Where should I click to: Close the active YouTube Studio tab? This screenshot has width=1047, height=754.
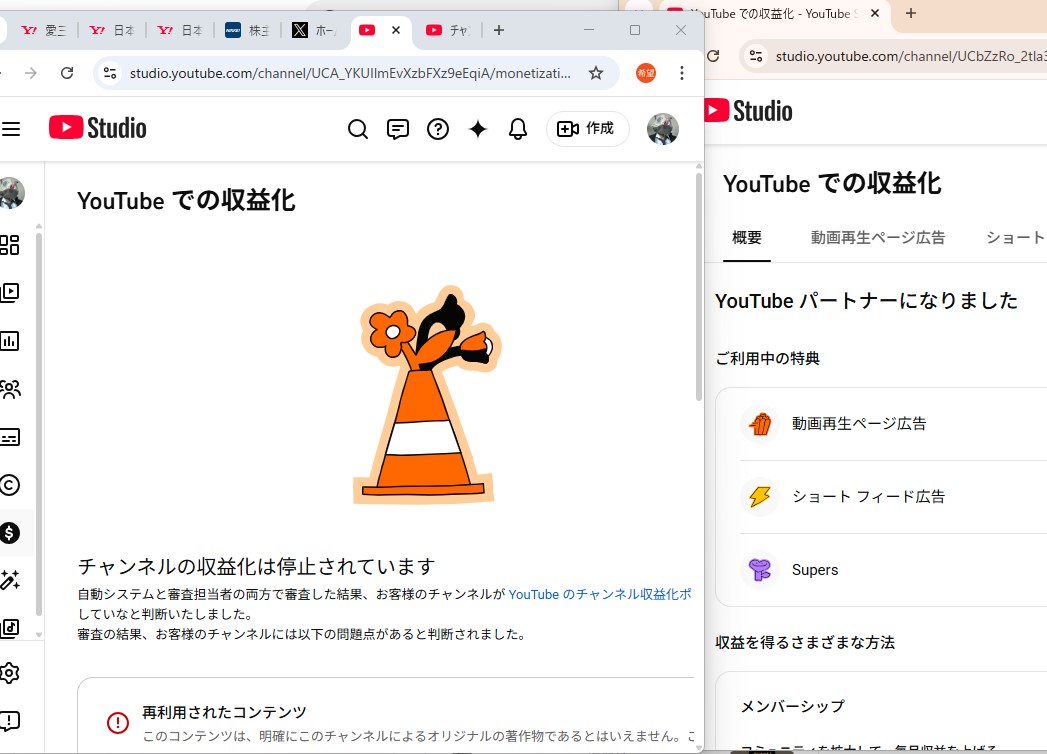click(x=396, y=30)
